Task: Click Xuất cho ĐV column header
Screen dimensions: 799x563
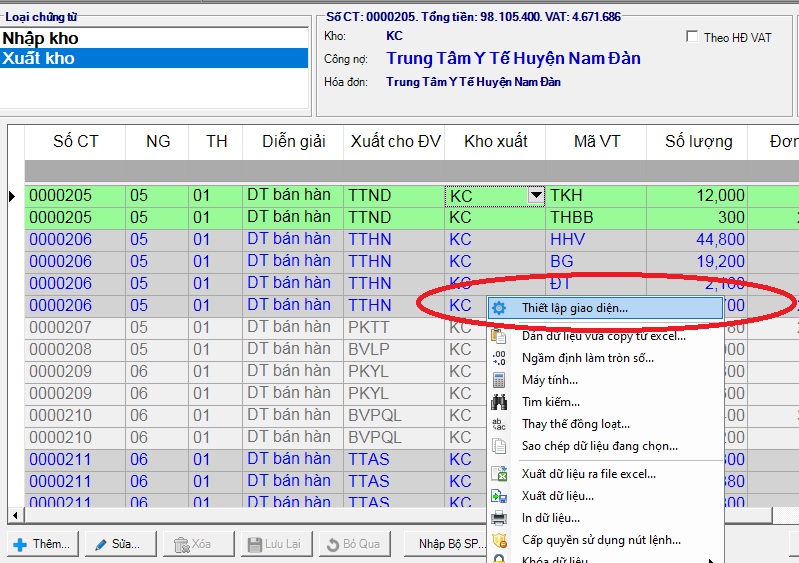Action: 395,142
